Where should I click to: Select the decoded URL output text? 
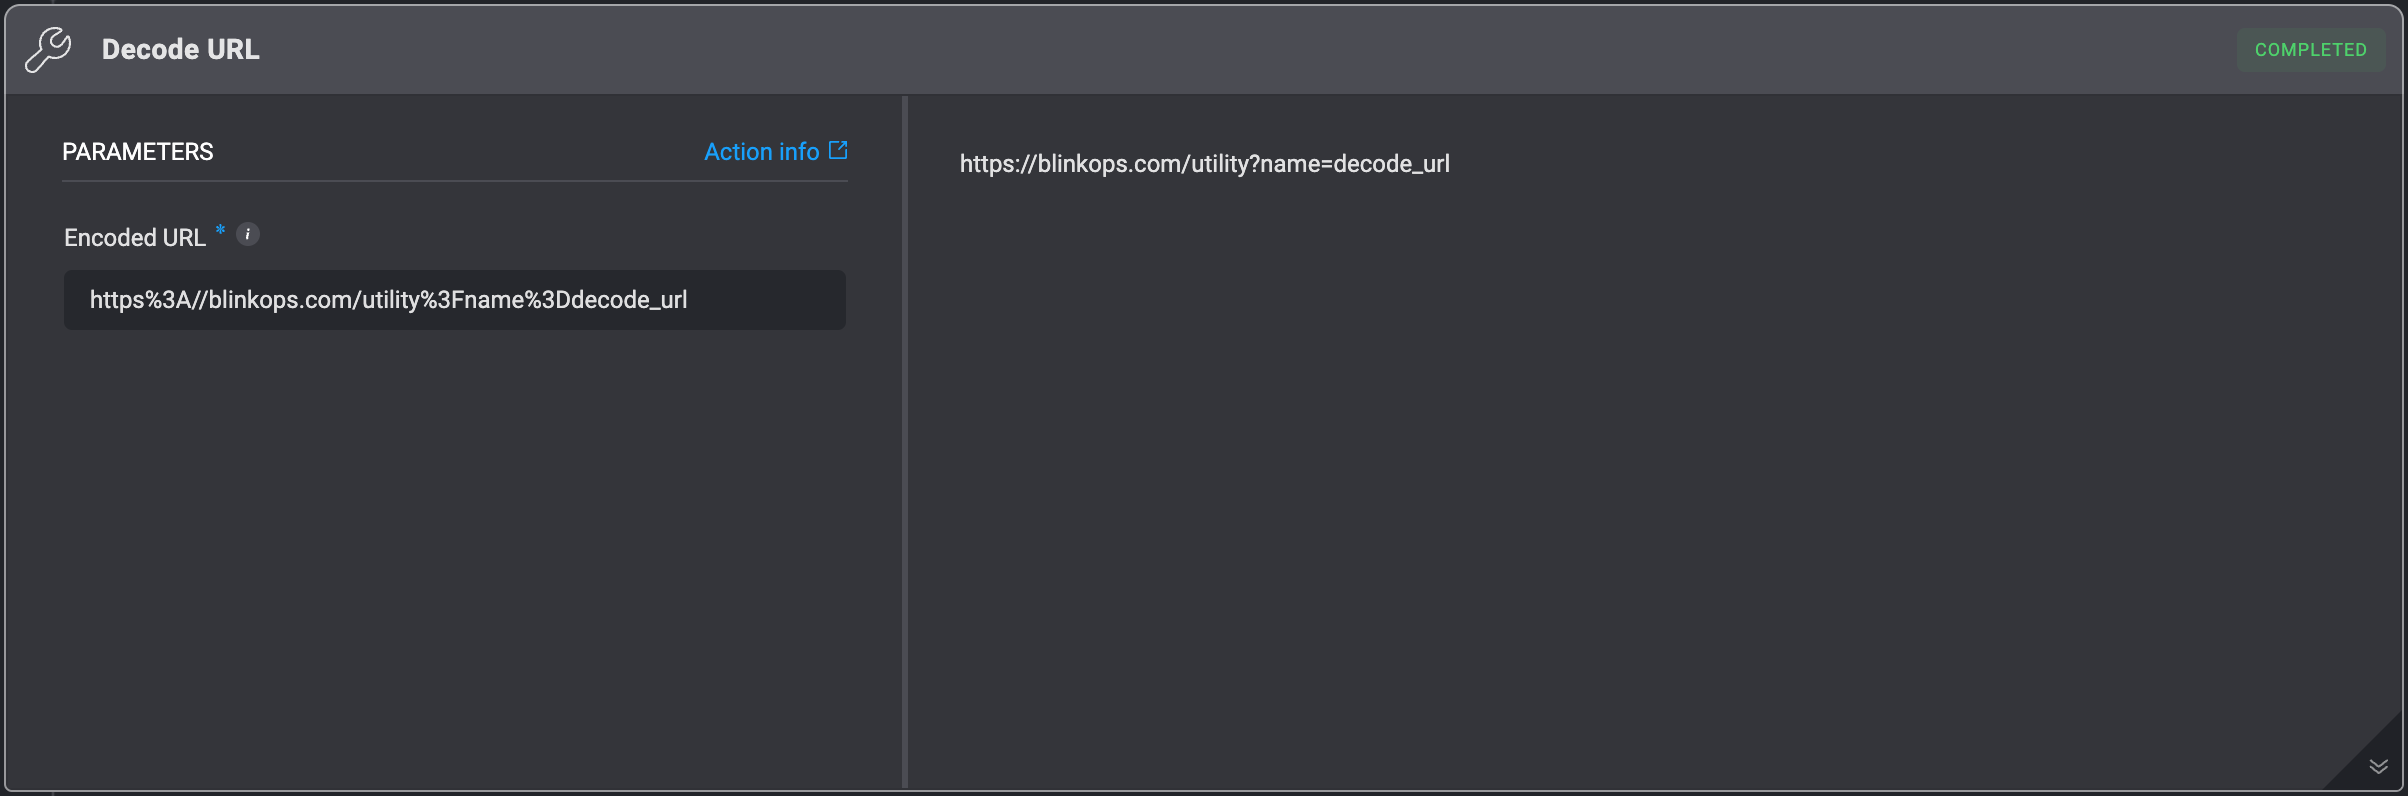[x=1204, y=164]
